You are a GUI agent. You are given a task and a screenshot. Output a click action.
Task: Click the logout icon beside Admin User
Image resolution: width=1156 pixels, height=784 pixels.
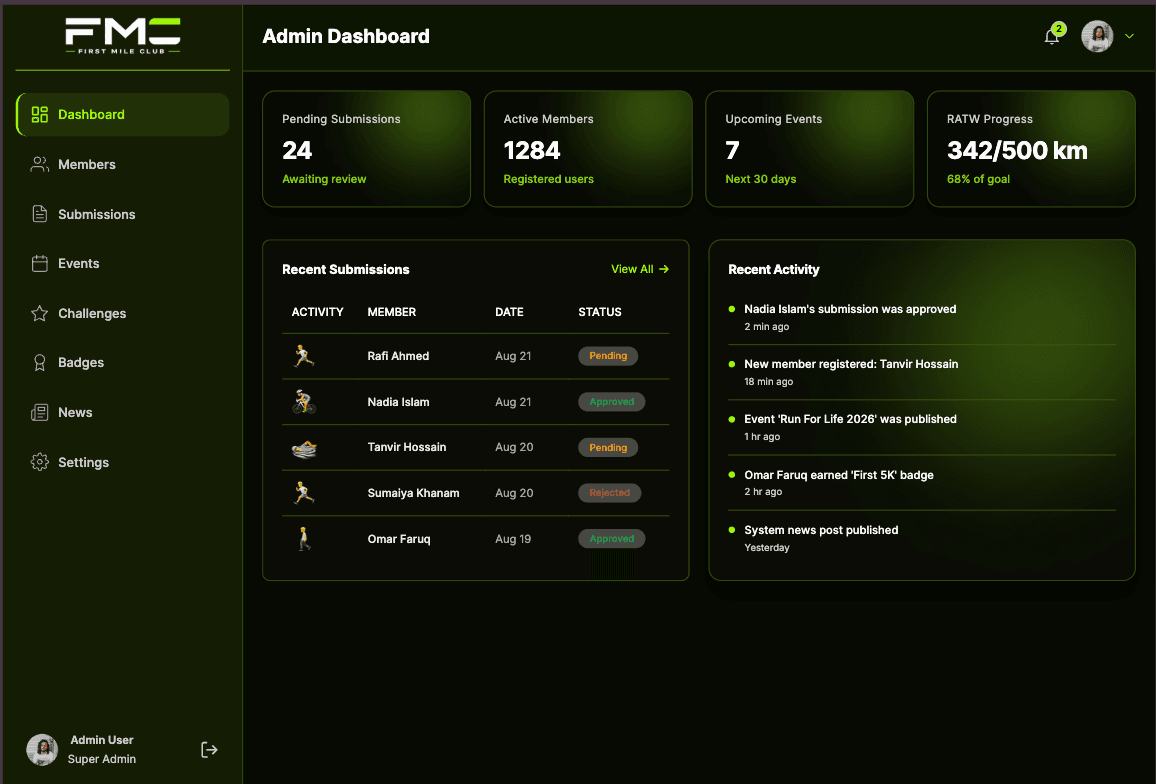point(209,749)
